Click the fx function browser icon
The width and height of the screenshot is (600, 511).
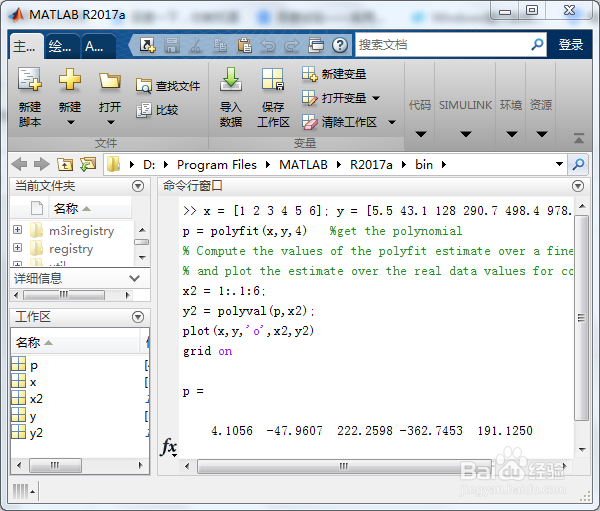pyautogui.click(x=168, y=447)
